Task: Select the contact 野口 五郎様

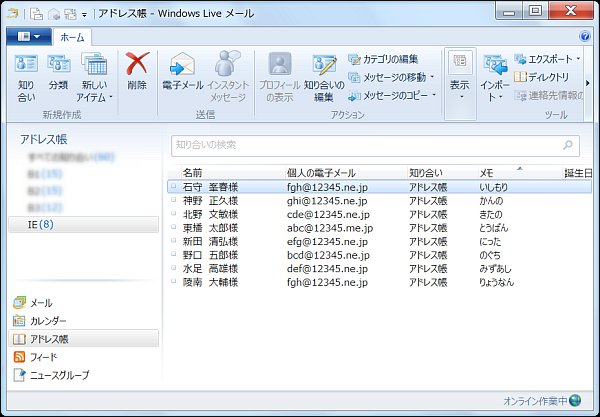Action: (210, 255)
